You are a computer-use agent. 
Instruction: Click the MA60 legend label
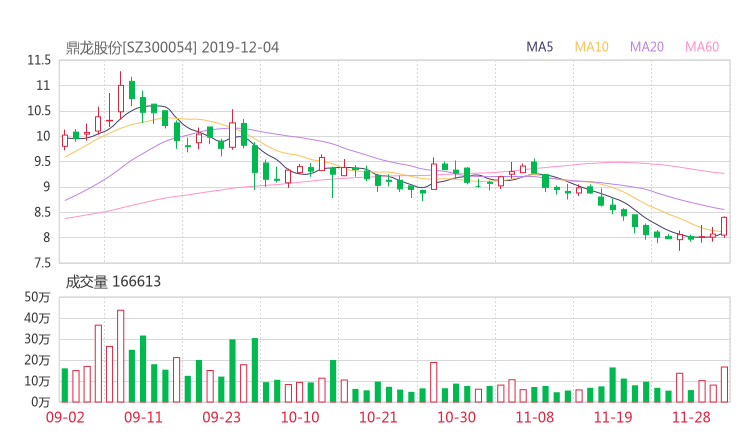pyautogui.click(x=701, y=47)
